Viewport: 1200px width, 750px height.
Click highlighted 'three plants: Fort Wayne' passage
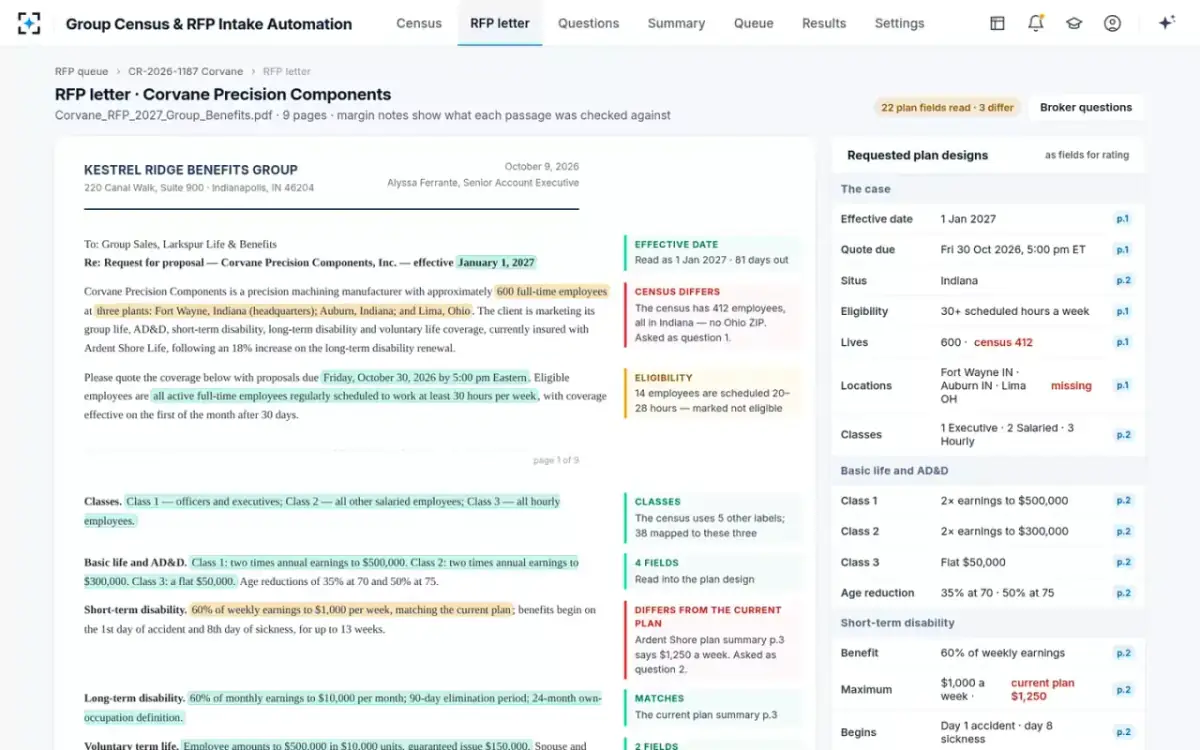tap(284, 311)
